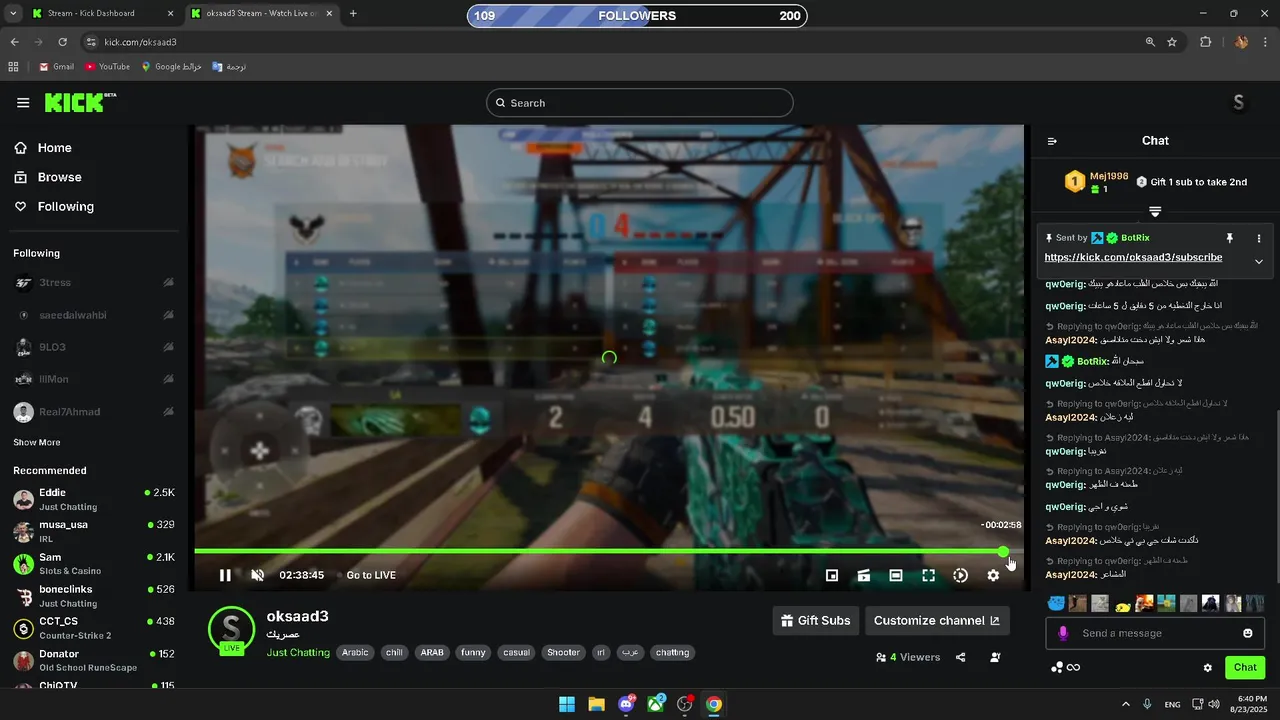Unmute the video player volume
1280x720 pixels.
257,575
